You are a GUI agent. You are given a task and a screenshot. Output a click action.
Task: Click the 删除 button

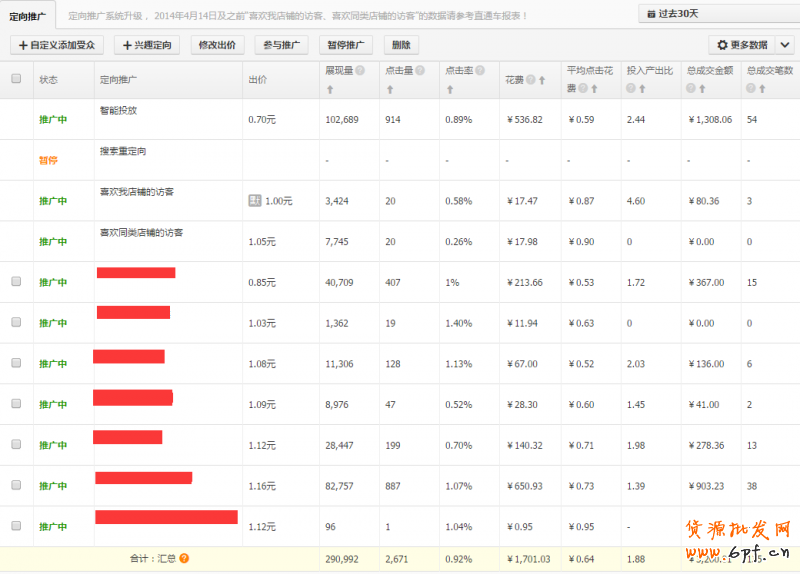(401, 45)
